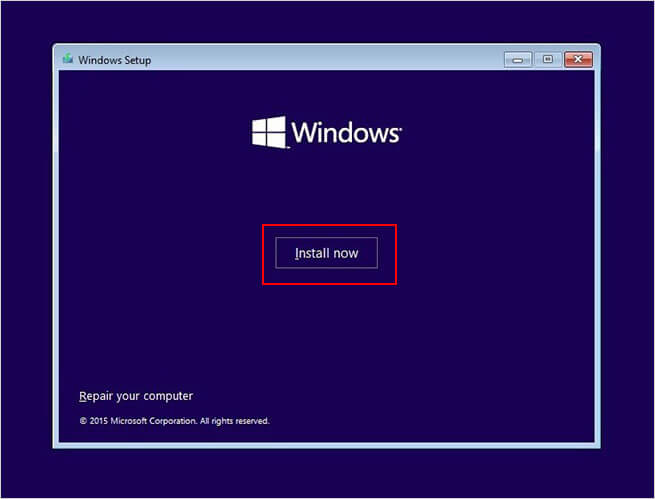The height and width of the screenshot is (499, 655).
Task: Minimize the Windows Setup window
Action: point(518,60)
